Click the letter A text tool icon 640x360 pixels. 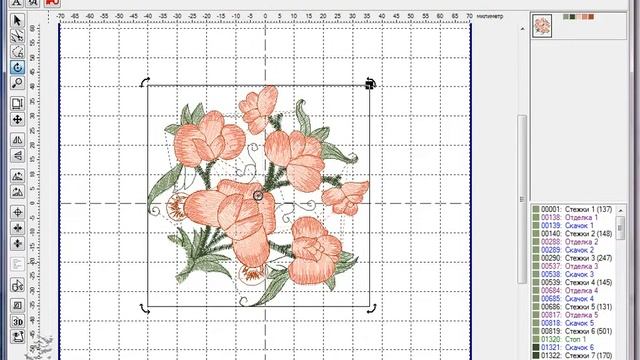click(x=16, y=3)
